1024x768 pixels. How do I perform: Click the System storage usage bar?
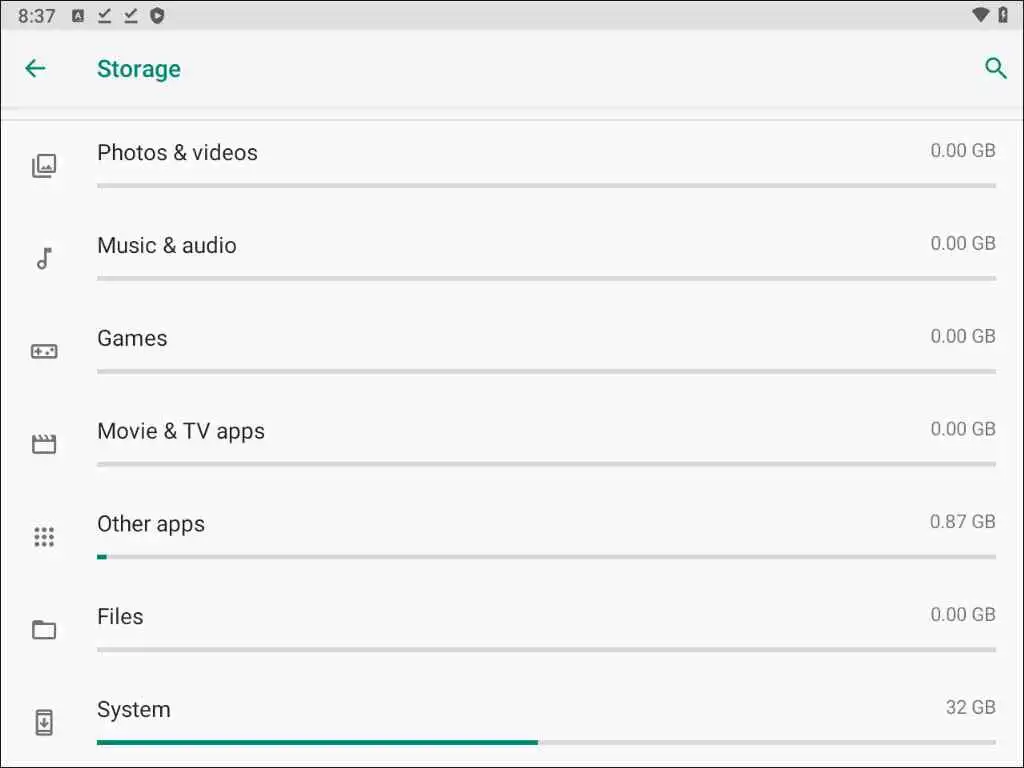tap(546, 742)
